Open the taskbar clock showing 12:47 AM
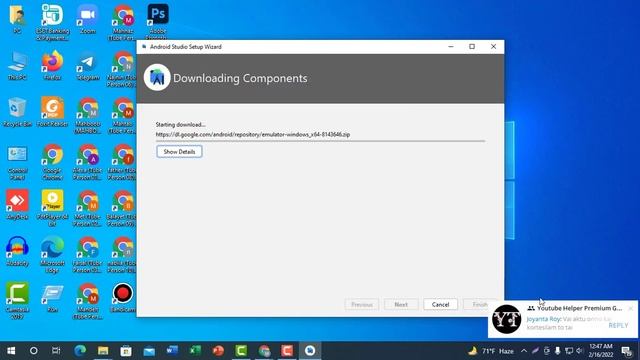 pos(600,351)
